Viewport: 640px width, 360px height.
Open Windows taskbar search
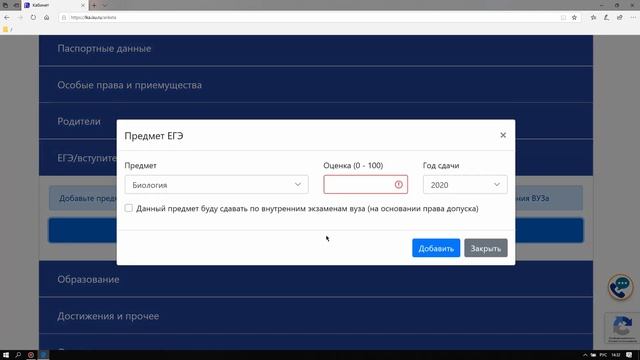click(x=18, y=355)
